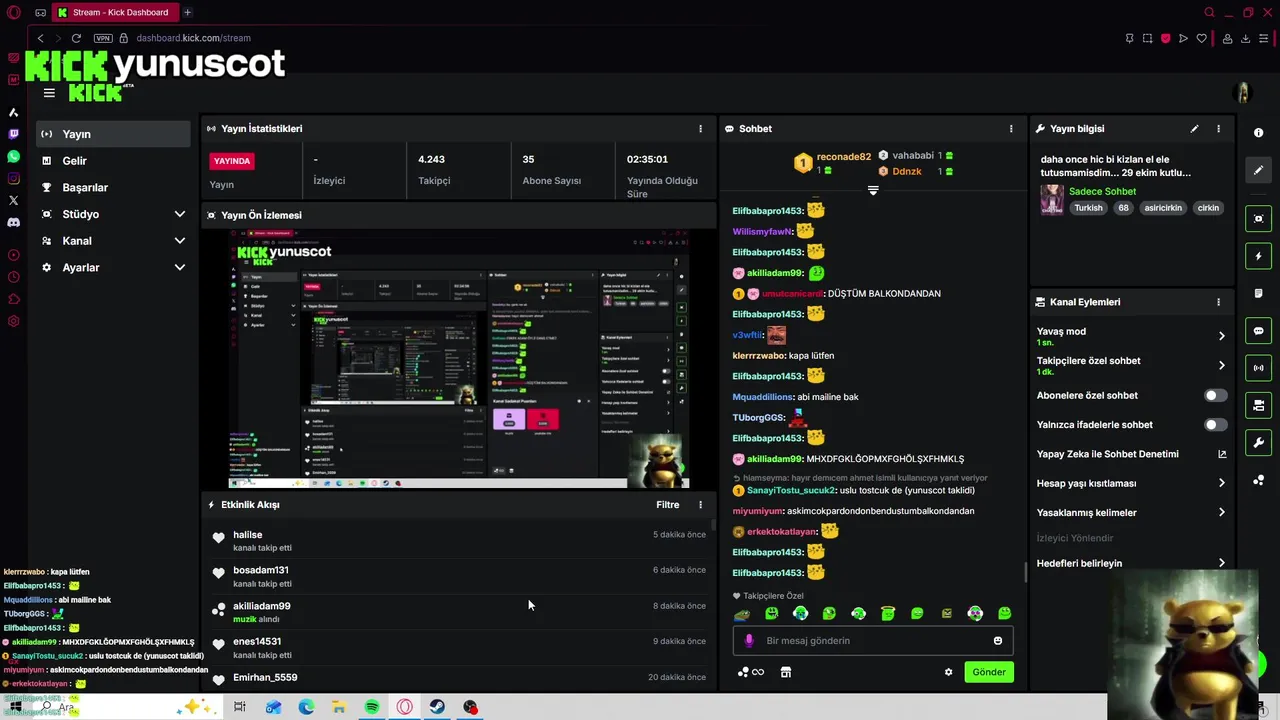Image resolution: width=1280 pixels, height=720 pixels.
Task: Open external link icon for Yapay Zeka Sohbet Denetimi
Action: pyautogui.click(x=1221, y=454)
